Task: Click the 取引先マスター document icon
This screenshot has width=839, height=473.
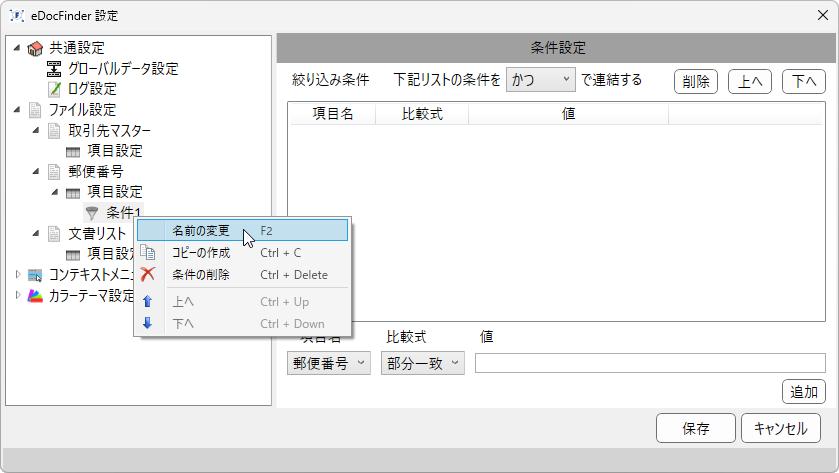Action: click(54, 131)
